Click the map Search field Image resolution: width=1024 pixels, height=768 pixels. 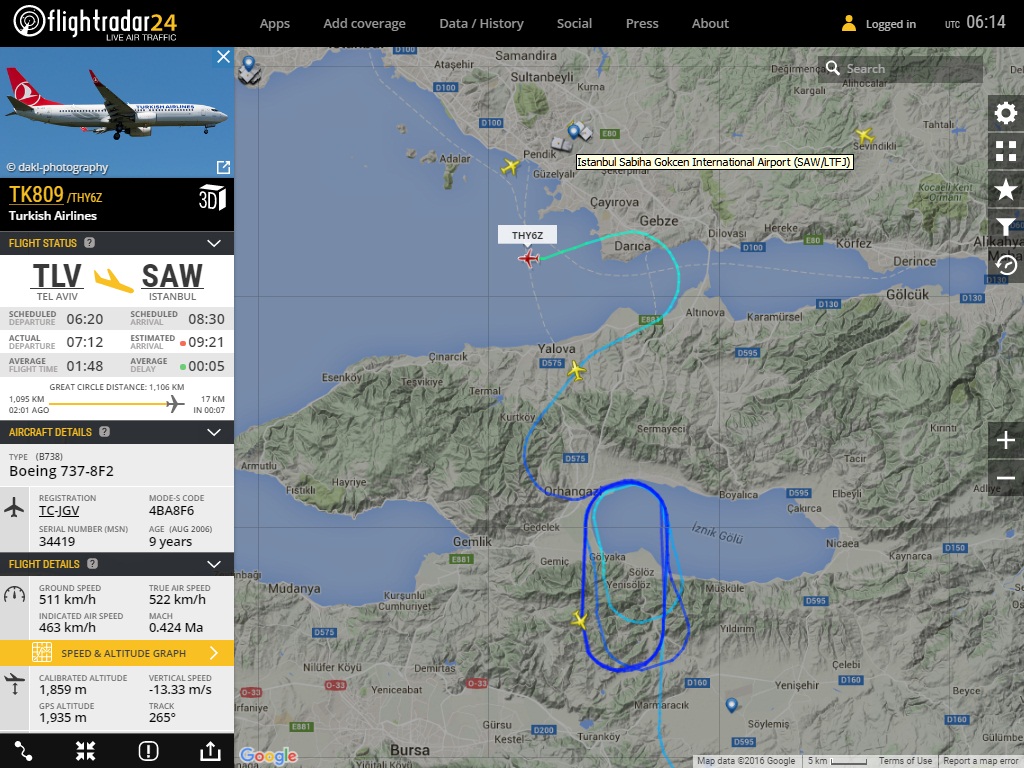click(x=900, y=69)
